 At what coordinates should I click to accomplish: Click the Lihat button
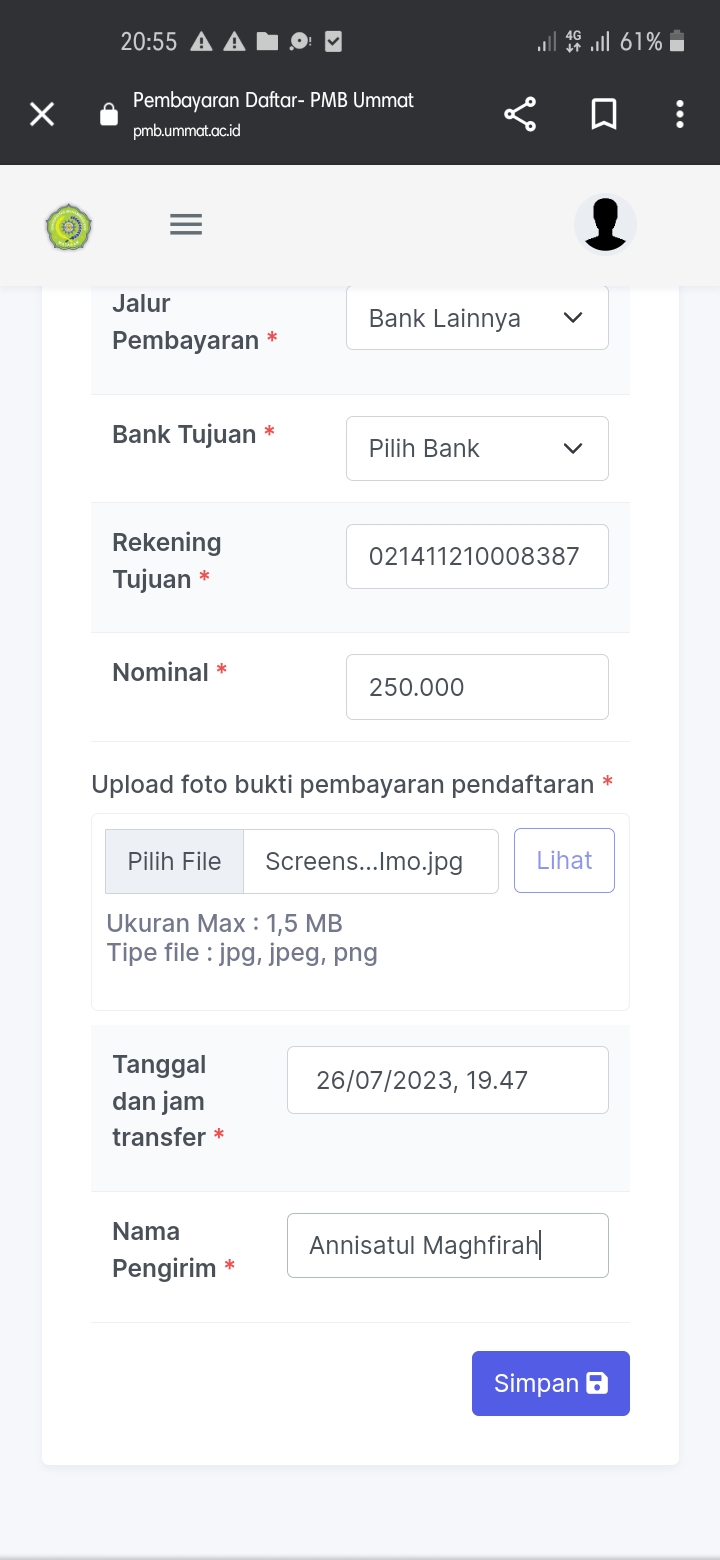coord(564,861)
